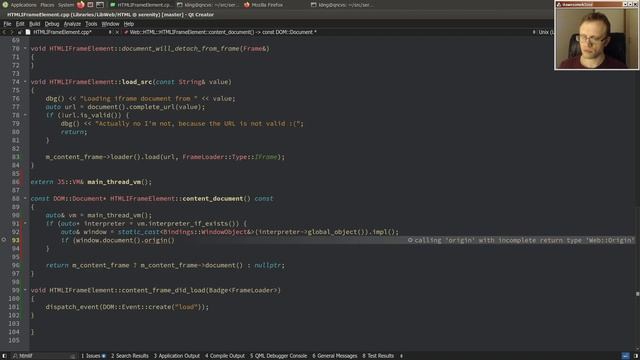Image resolution: width=640 pixels, height=360 pixels.
Task: Switch to HTMLIFrameElement.cpp Qt Creator taskbar entry
Action: pyautogui.click(x=141, y=5)
